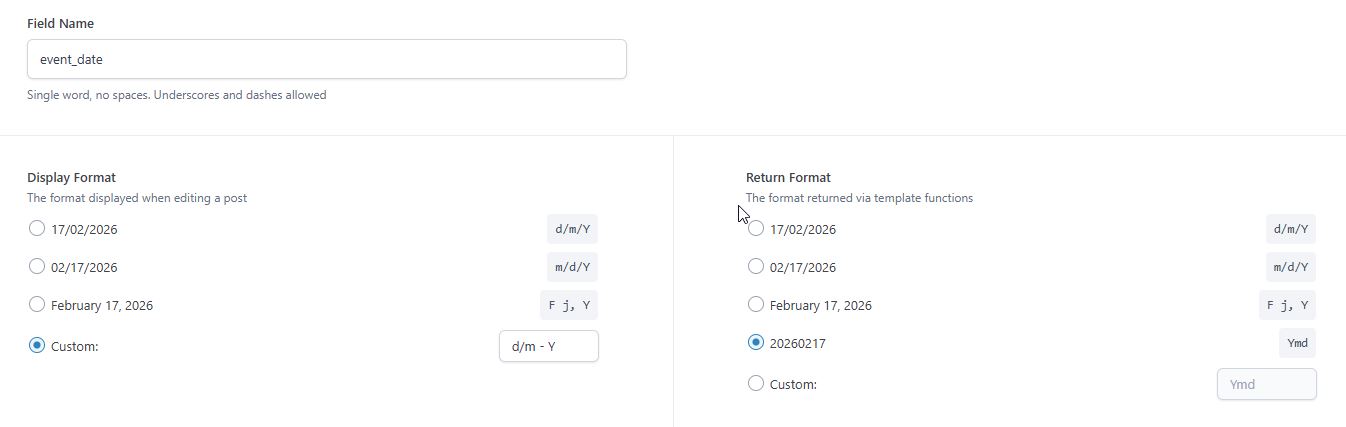Click the Field Name text input
Viewport: 1346px width, 427px height.
(326, 59)
